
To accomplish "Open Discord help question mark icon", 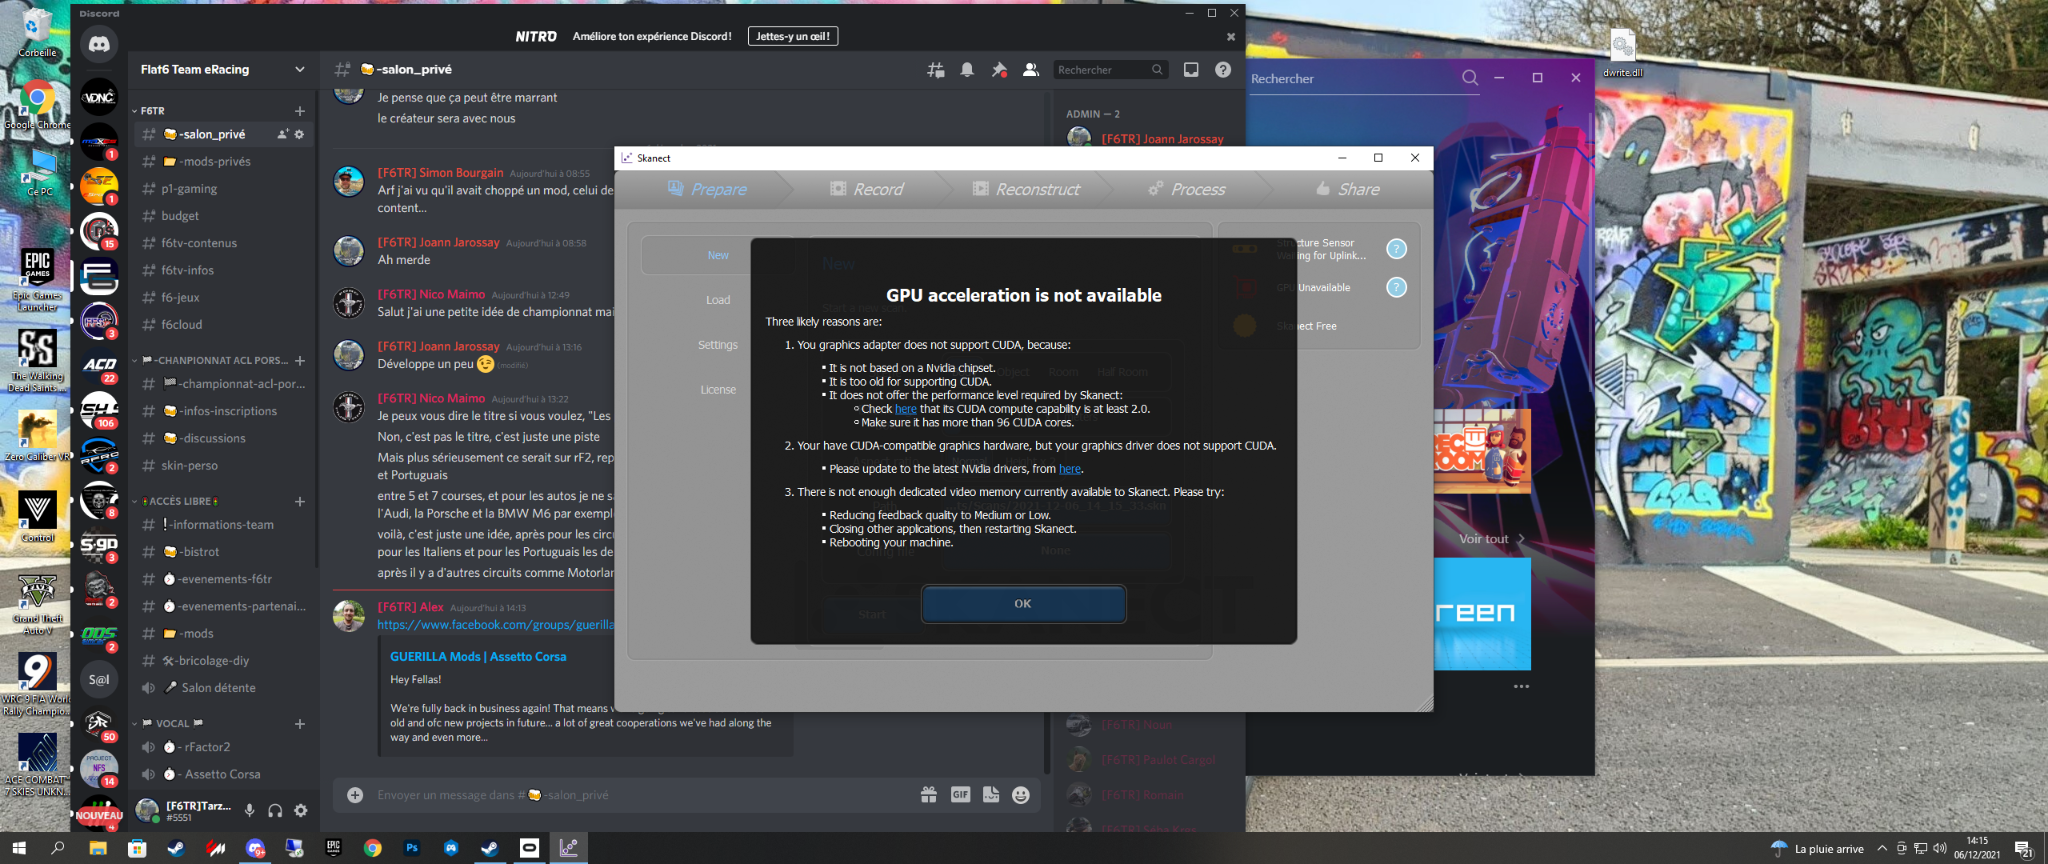I will tap(1223, 70).
